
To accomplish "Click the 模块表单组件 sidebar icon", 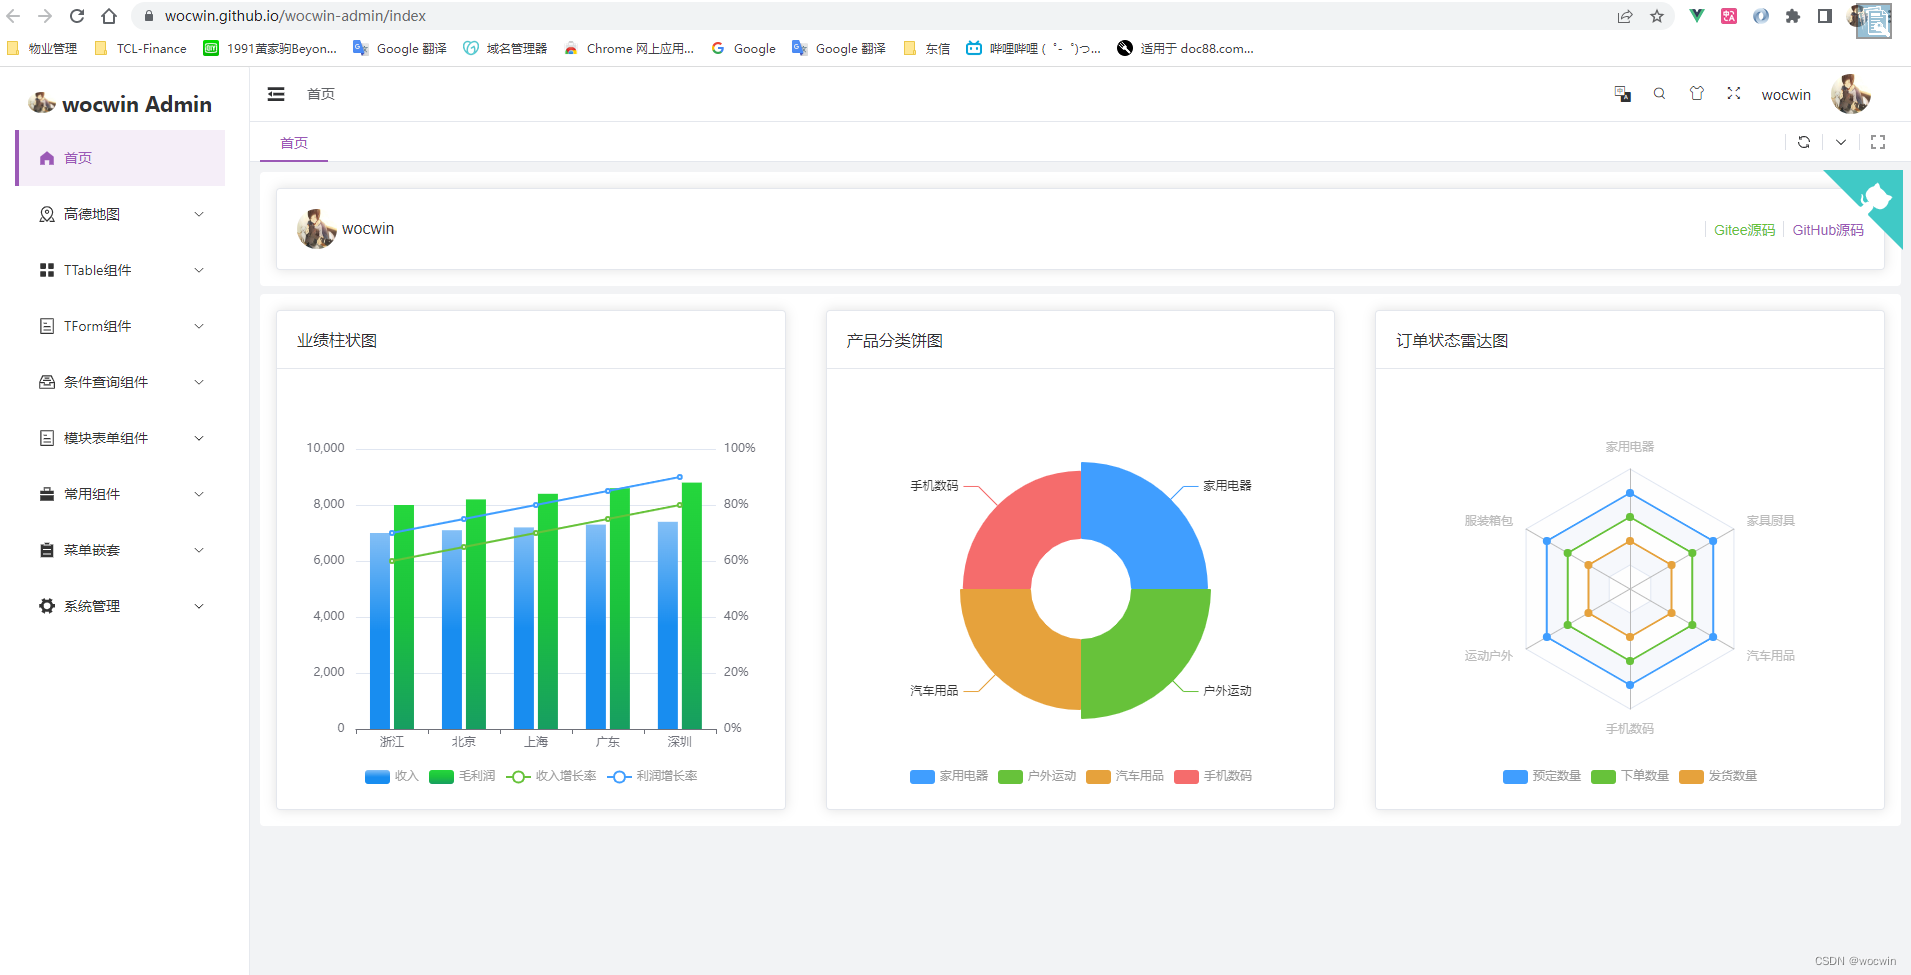I will pyautogui.click(x=47, y=438).
